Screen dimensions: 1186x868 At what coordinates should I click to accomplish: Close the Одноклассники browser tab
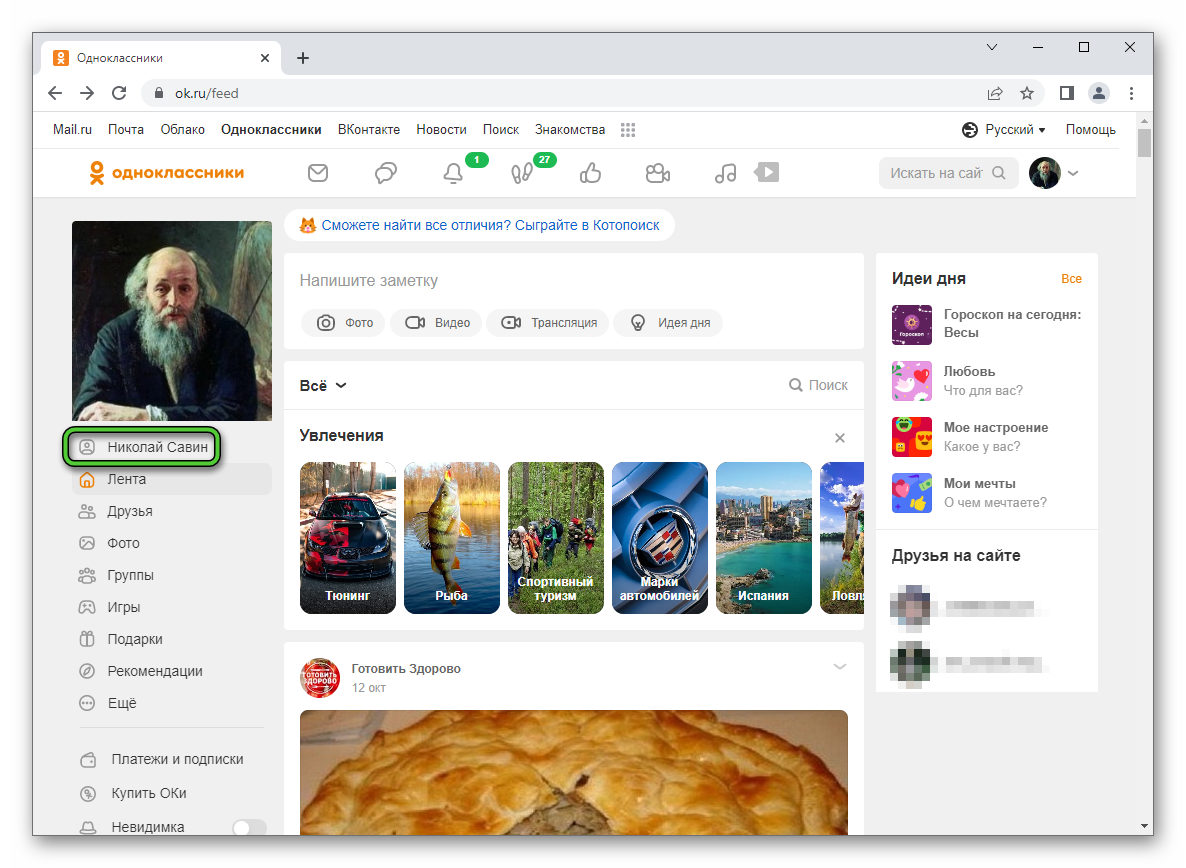click(265, 57)
